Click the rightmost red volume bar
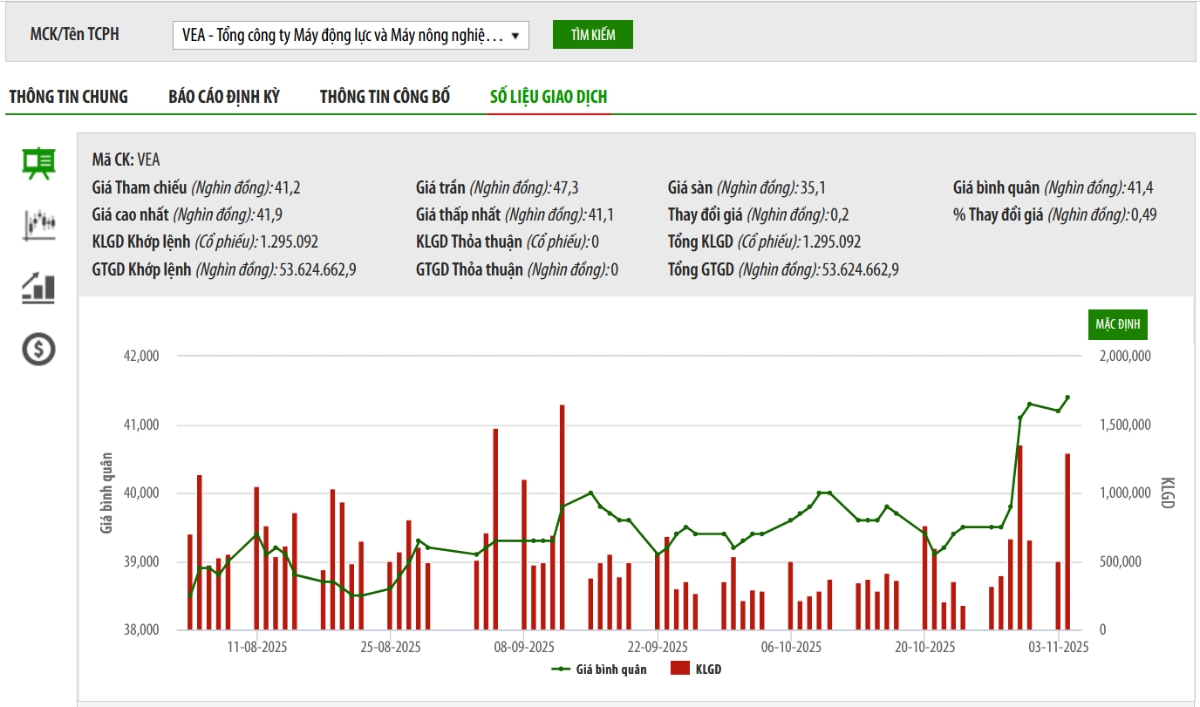Viewport: 1200px width, 707px height. [1068, 540]
